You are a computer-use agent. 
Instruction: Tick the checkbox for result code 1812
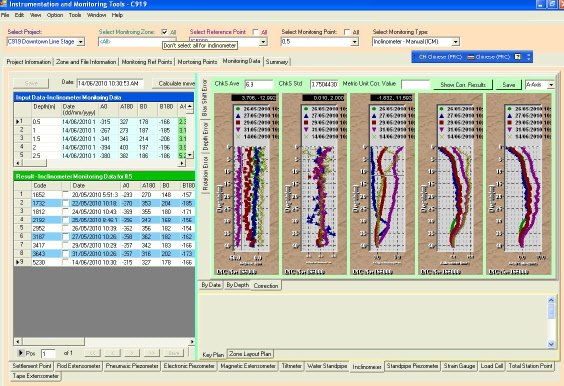pyautogui.click(x=65, y=212)
